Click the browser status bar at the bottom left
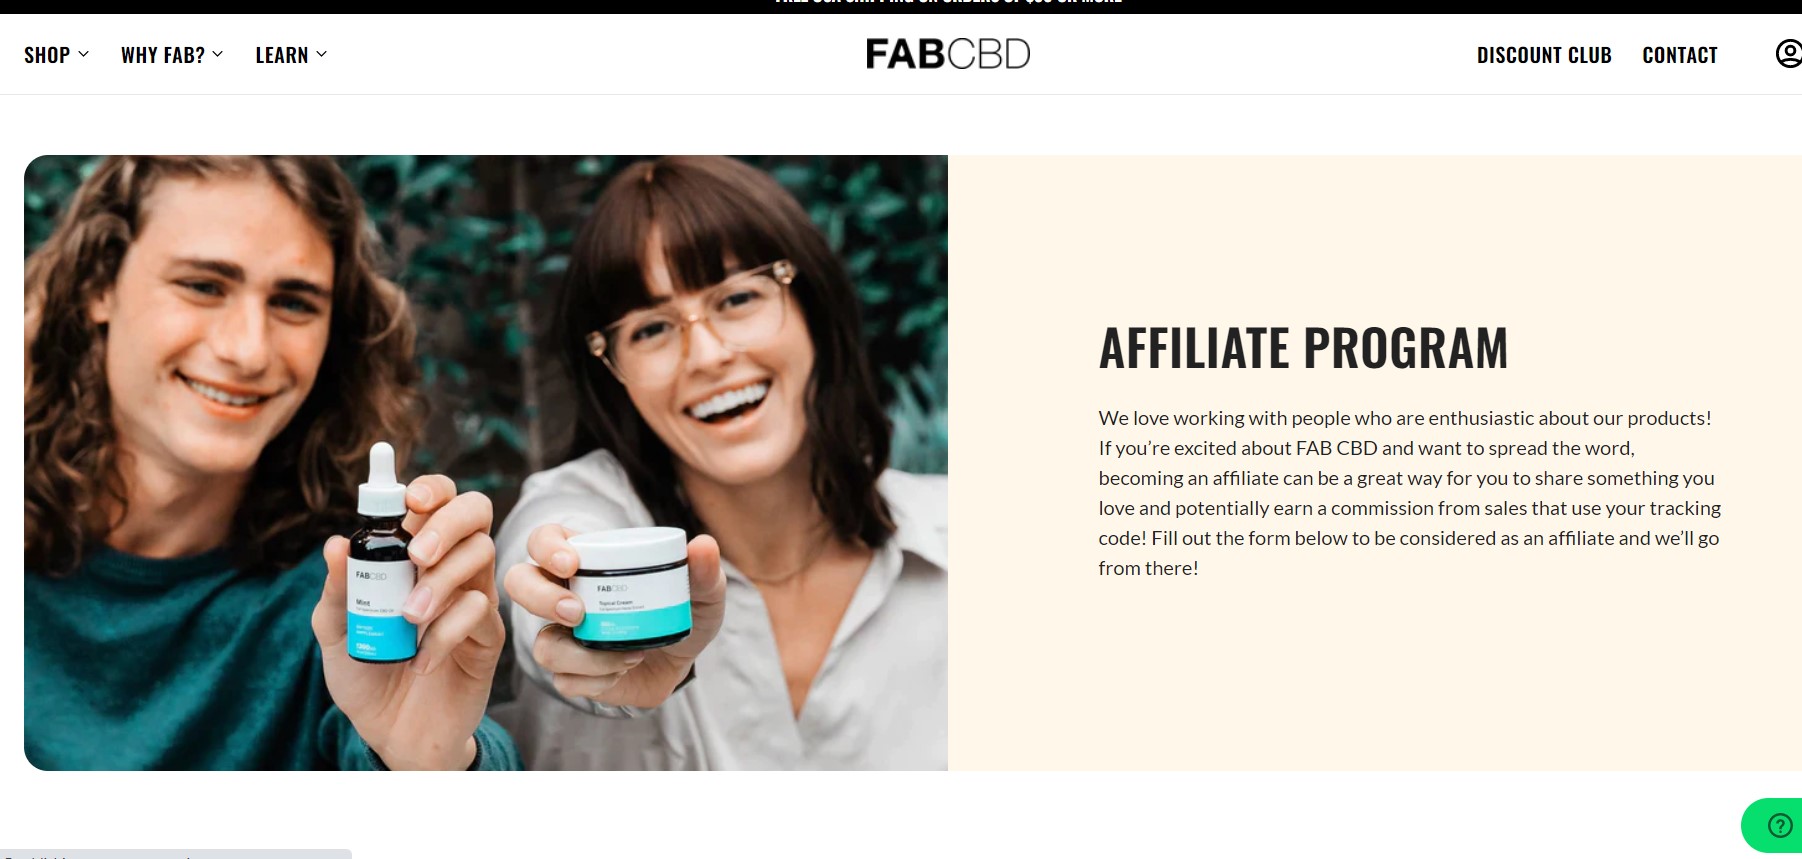1802x859 pixels. pos(176,854)
